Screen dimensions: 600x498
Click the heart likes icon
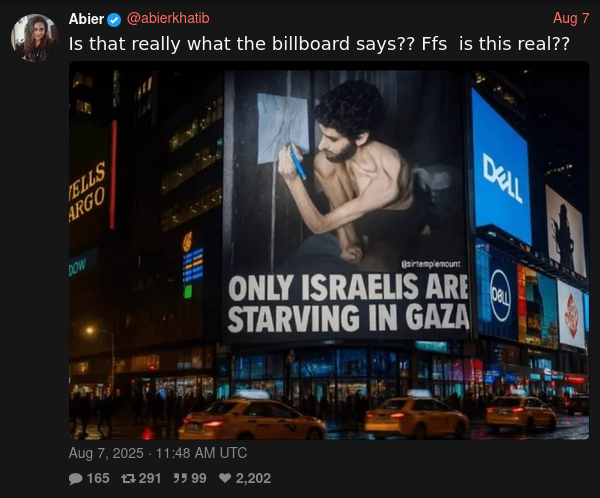click(x=225, y=478)
